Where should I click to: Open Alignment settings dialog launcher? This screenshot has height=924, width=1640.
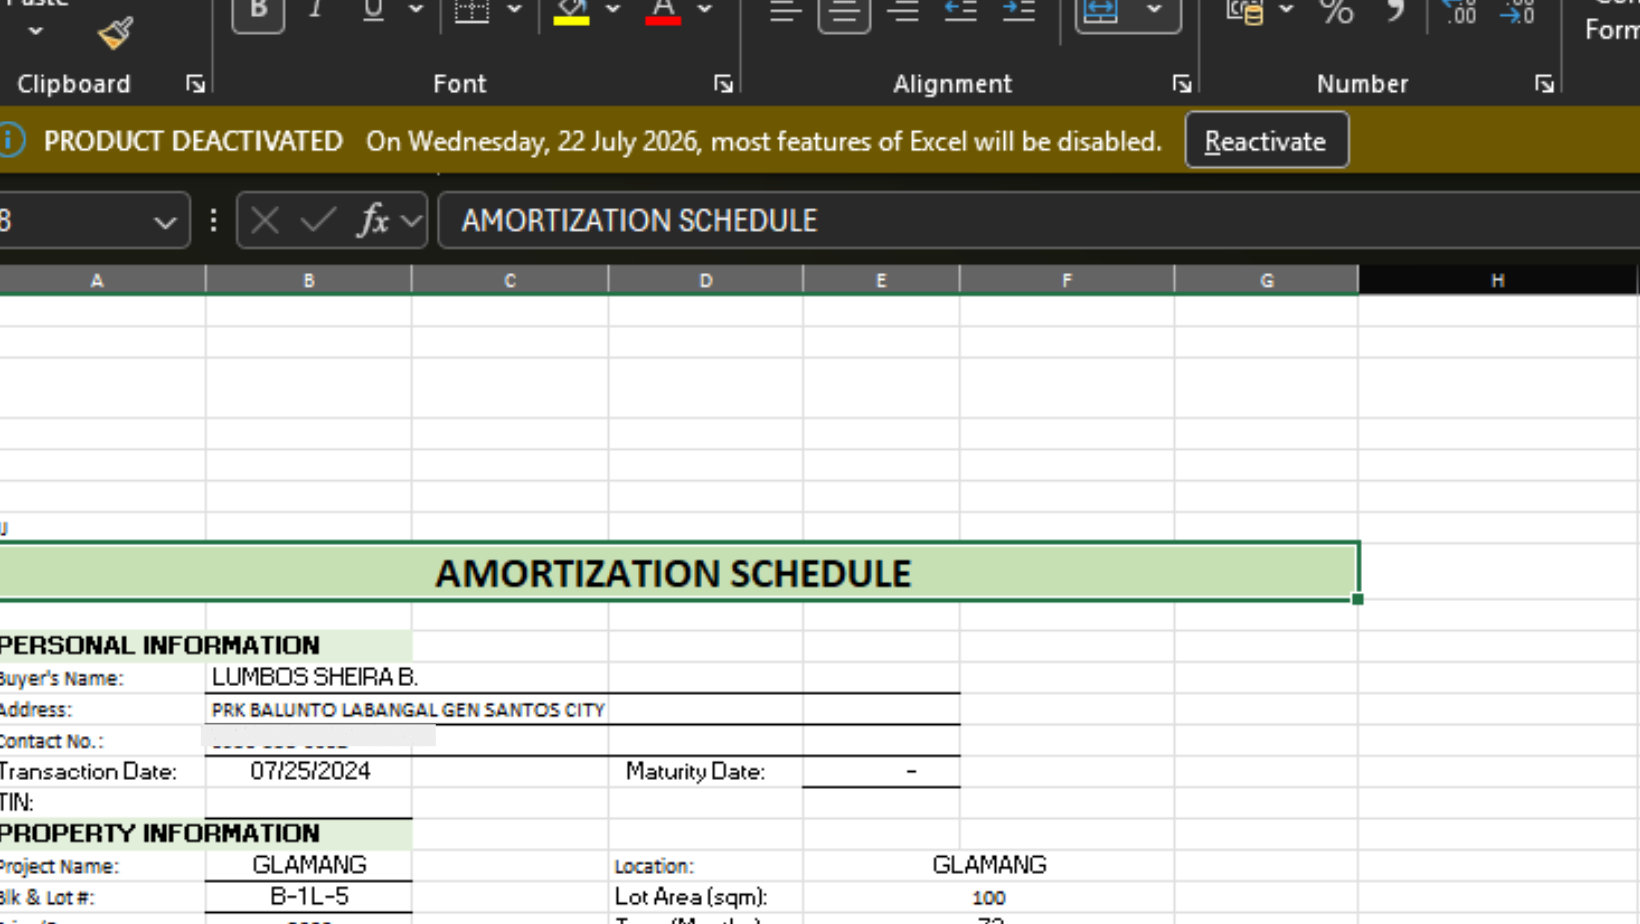pos(1181,84)
